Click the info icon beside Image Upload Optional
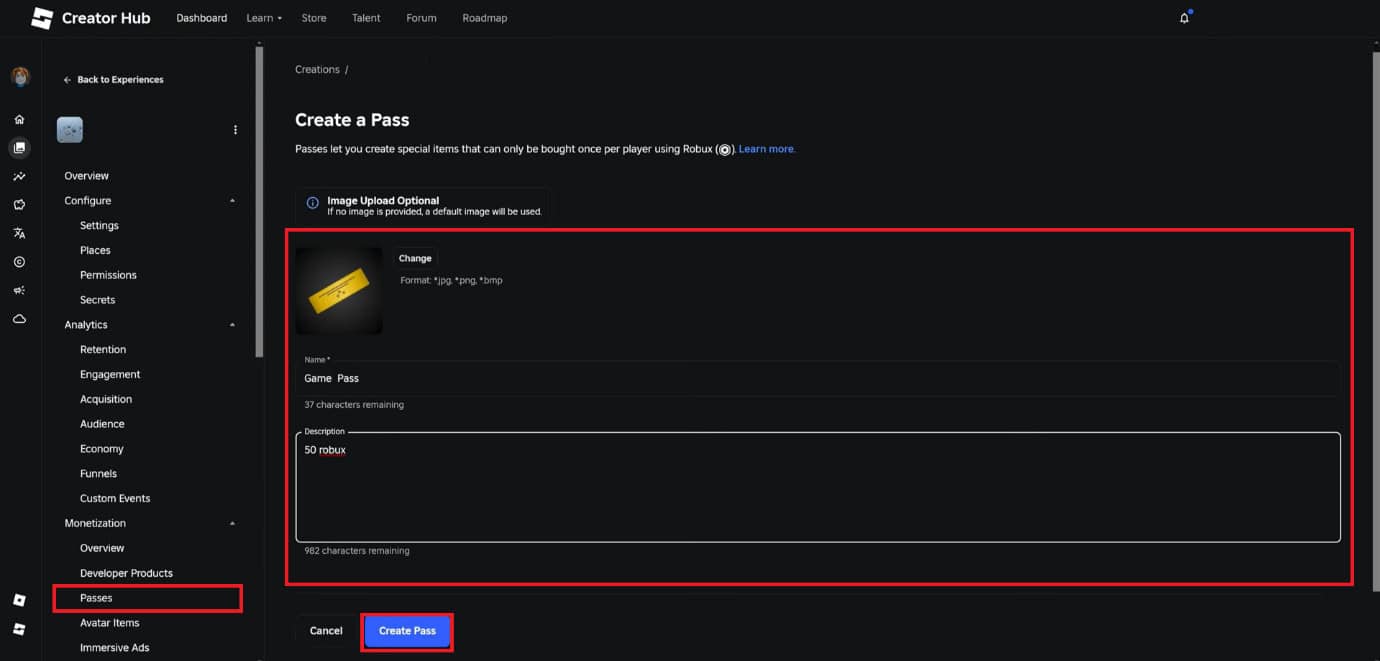Viewport: 1380px width, 661px height. click(313, 204)
